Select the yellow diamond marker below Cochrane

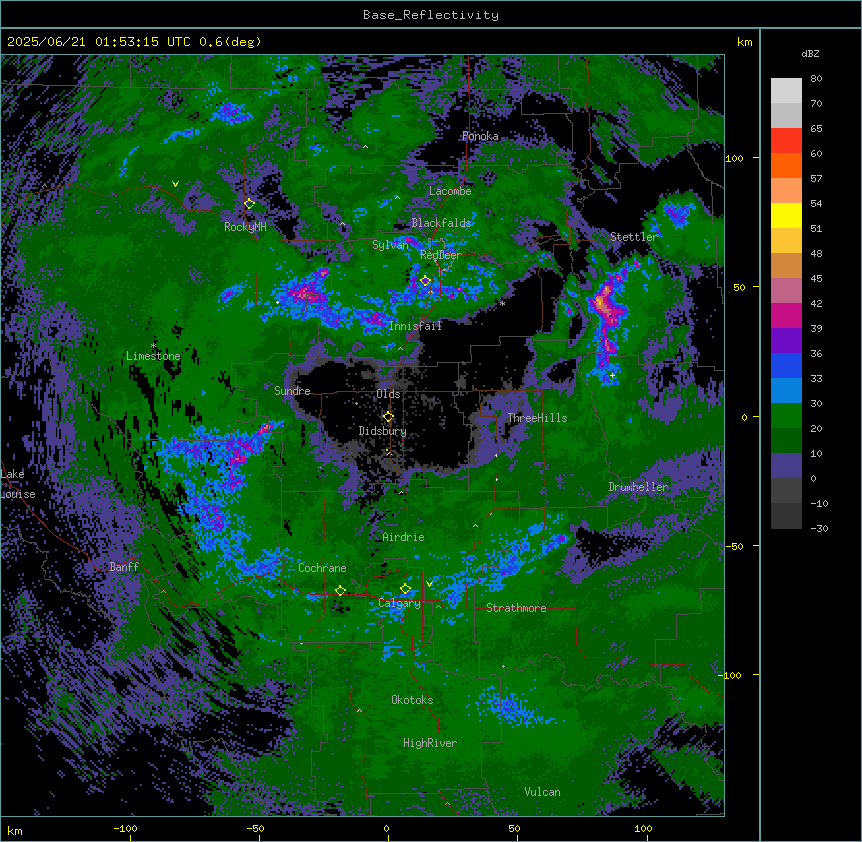click(x=341, y=590)
